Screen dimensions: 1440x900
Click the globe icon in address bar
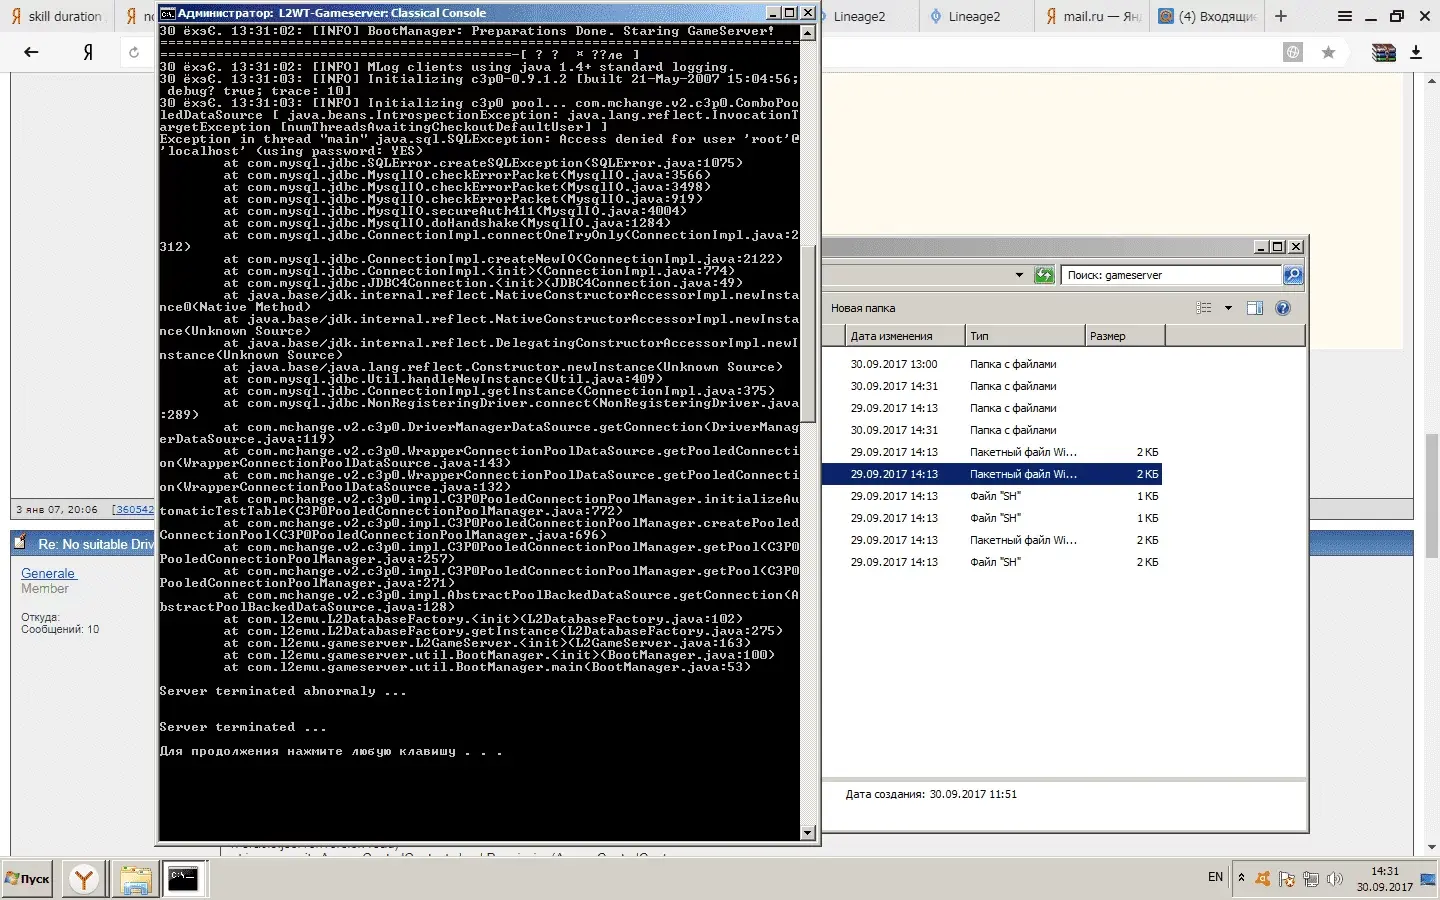1293,52
